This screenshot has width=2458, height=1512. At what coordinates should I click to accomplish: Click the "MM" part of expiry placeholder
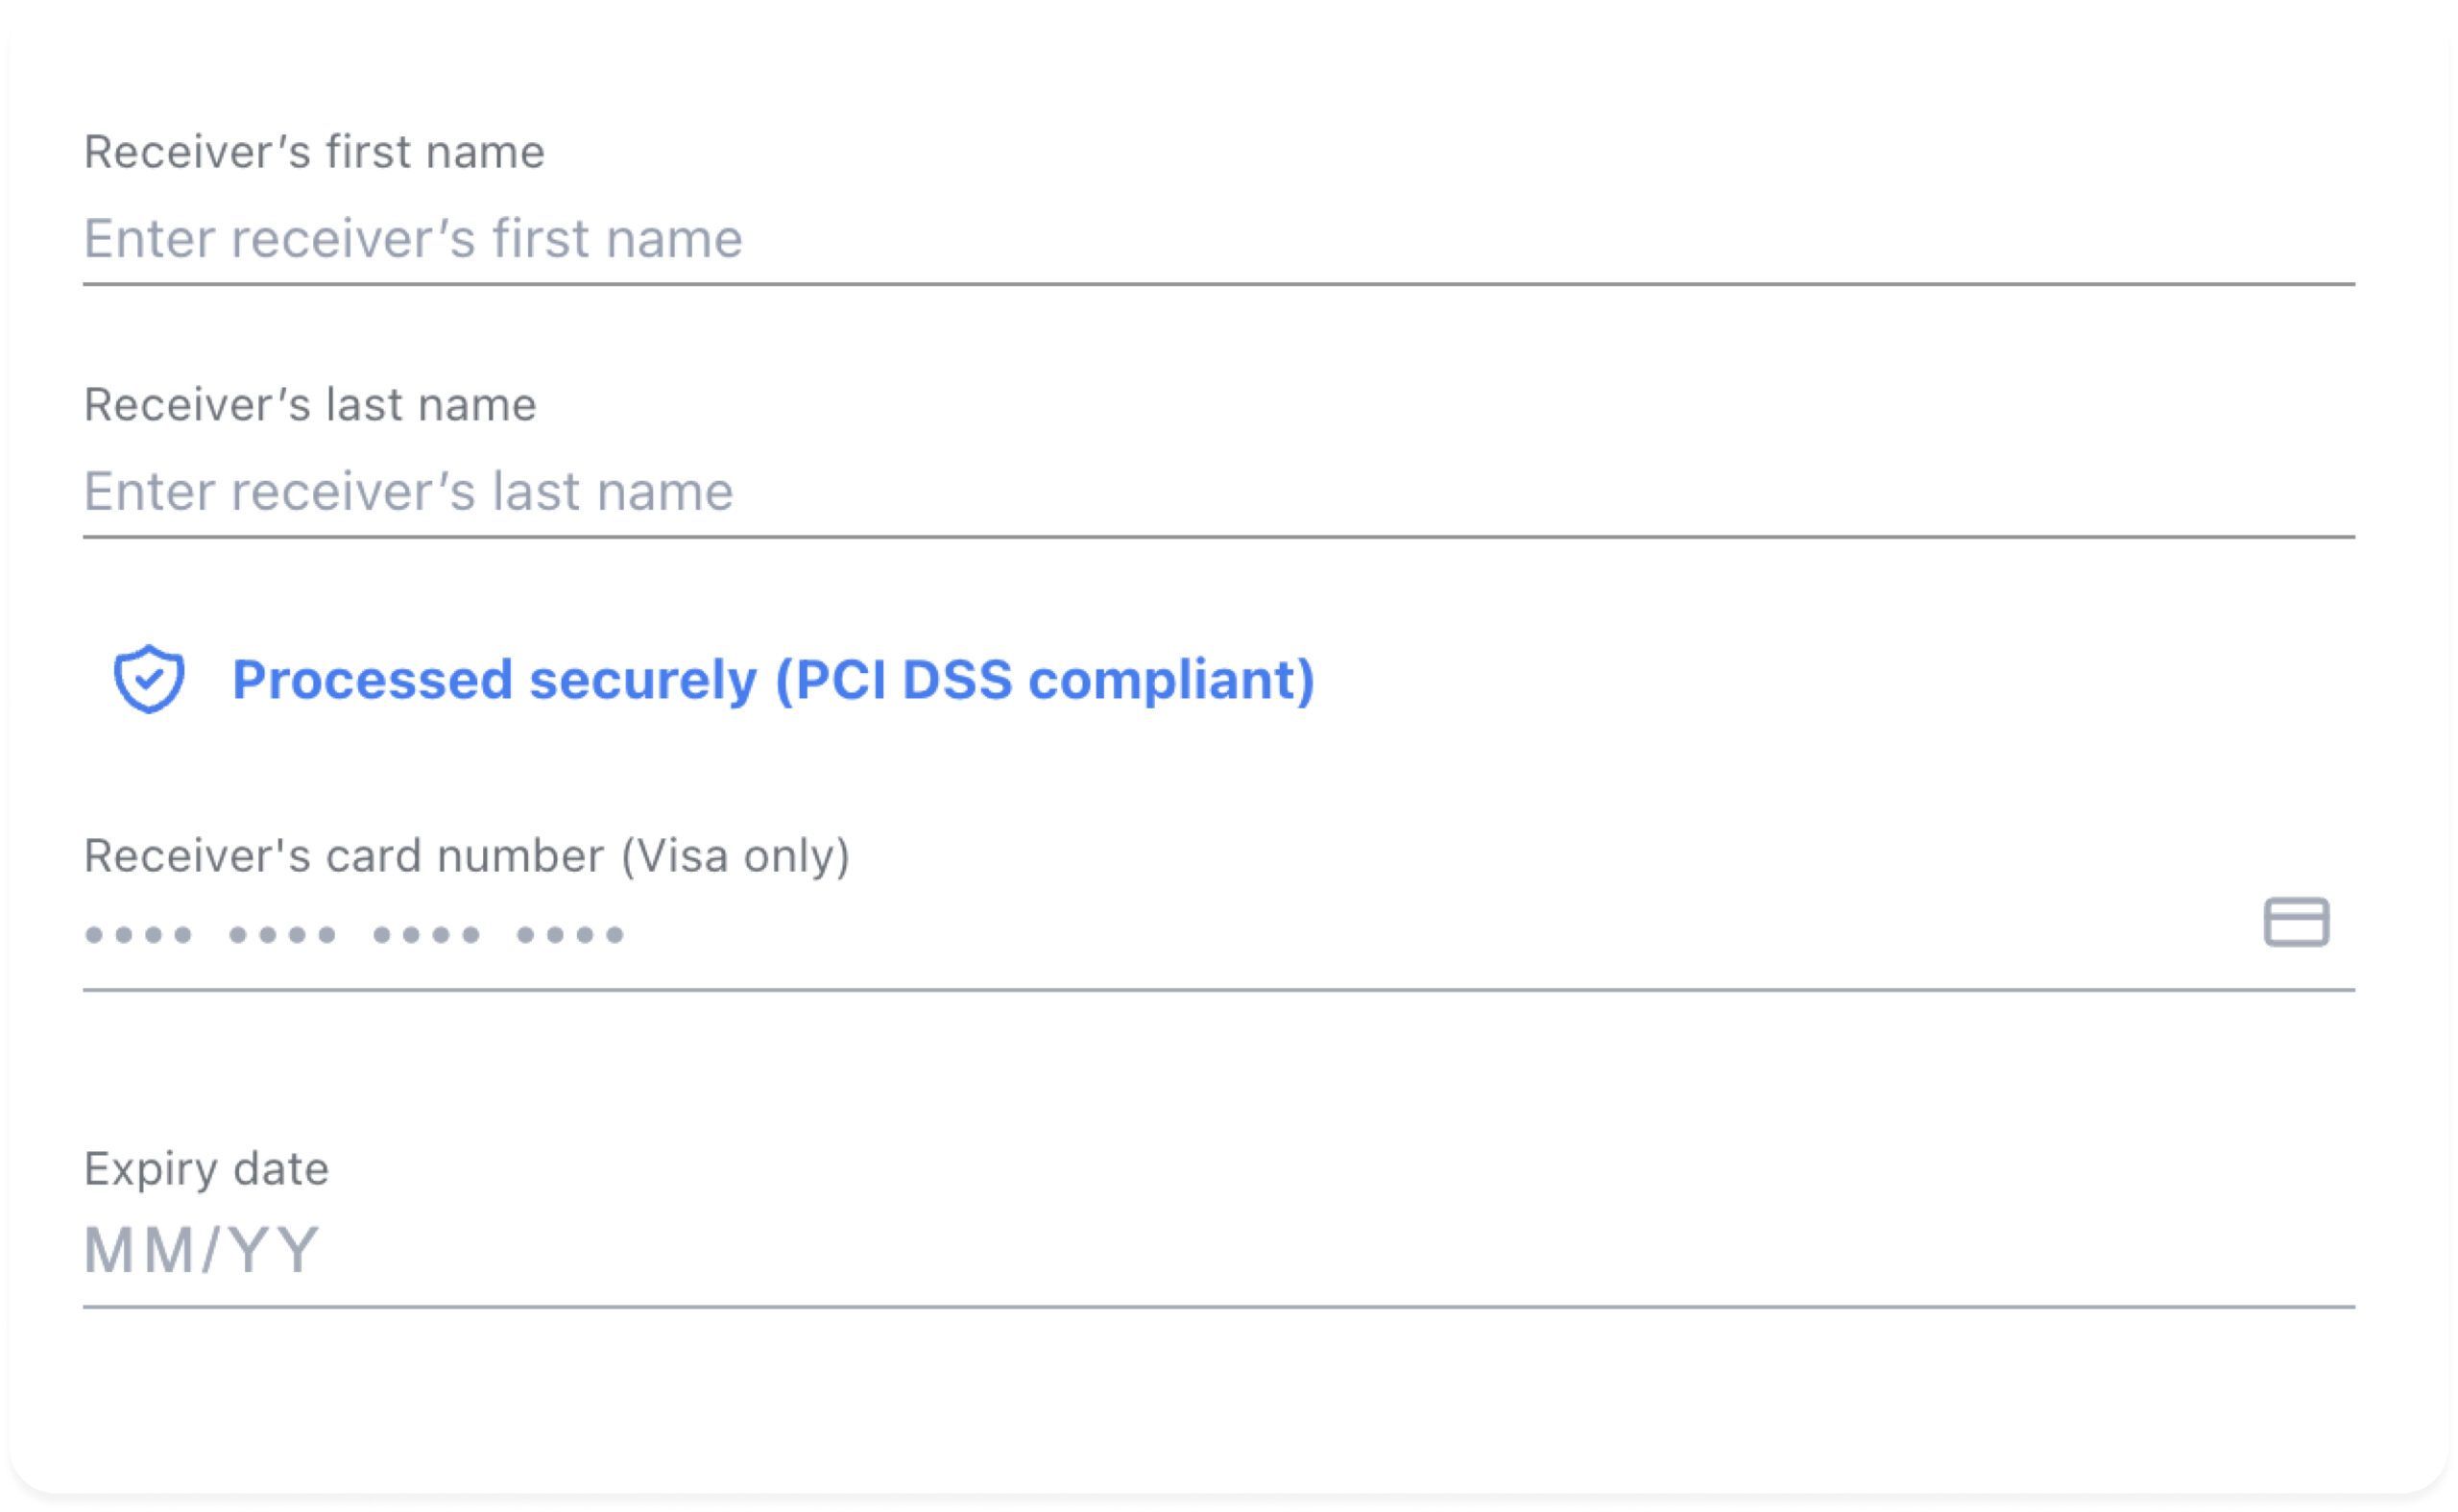coord(140,1251)
